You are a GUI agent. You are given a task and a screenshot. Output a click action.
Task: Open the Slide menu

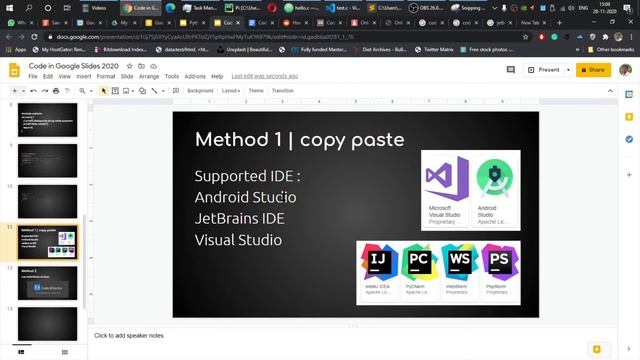[x=127, y=76]
